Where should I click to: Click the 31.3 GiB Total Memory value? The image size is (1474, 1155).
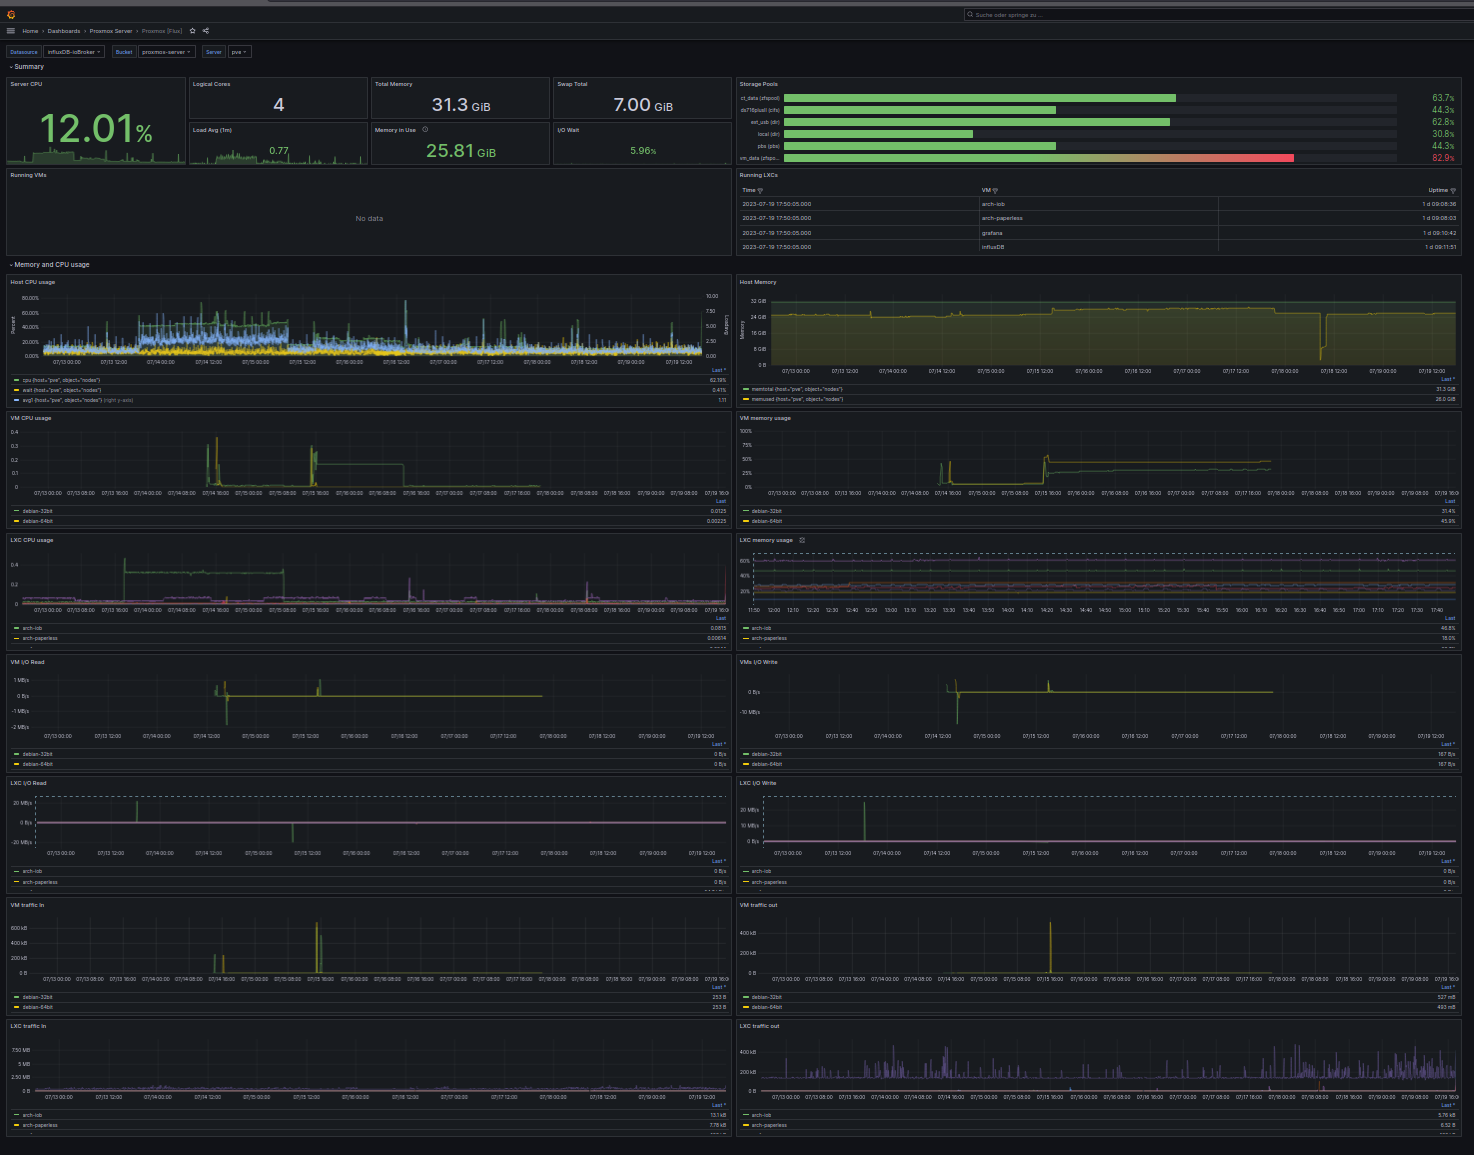[461, 105]
